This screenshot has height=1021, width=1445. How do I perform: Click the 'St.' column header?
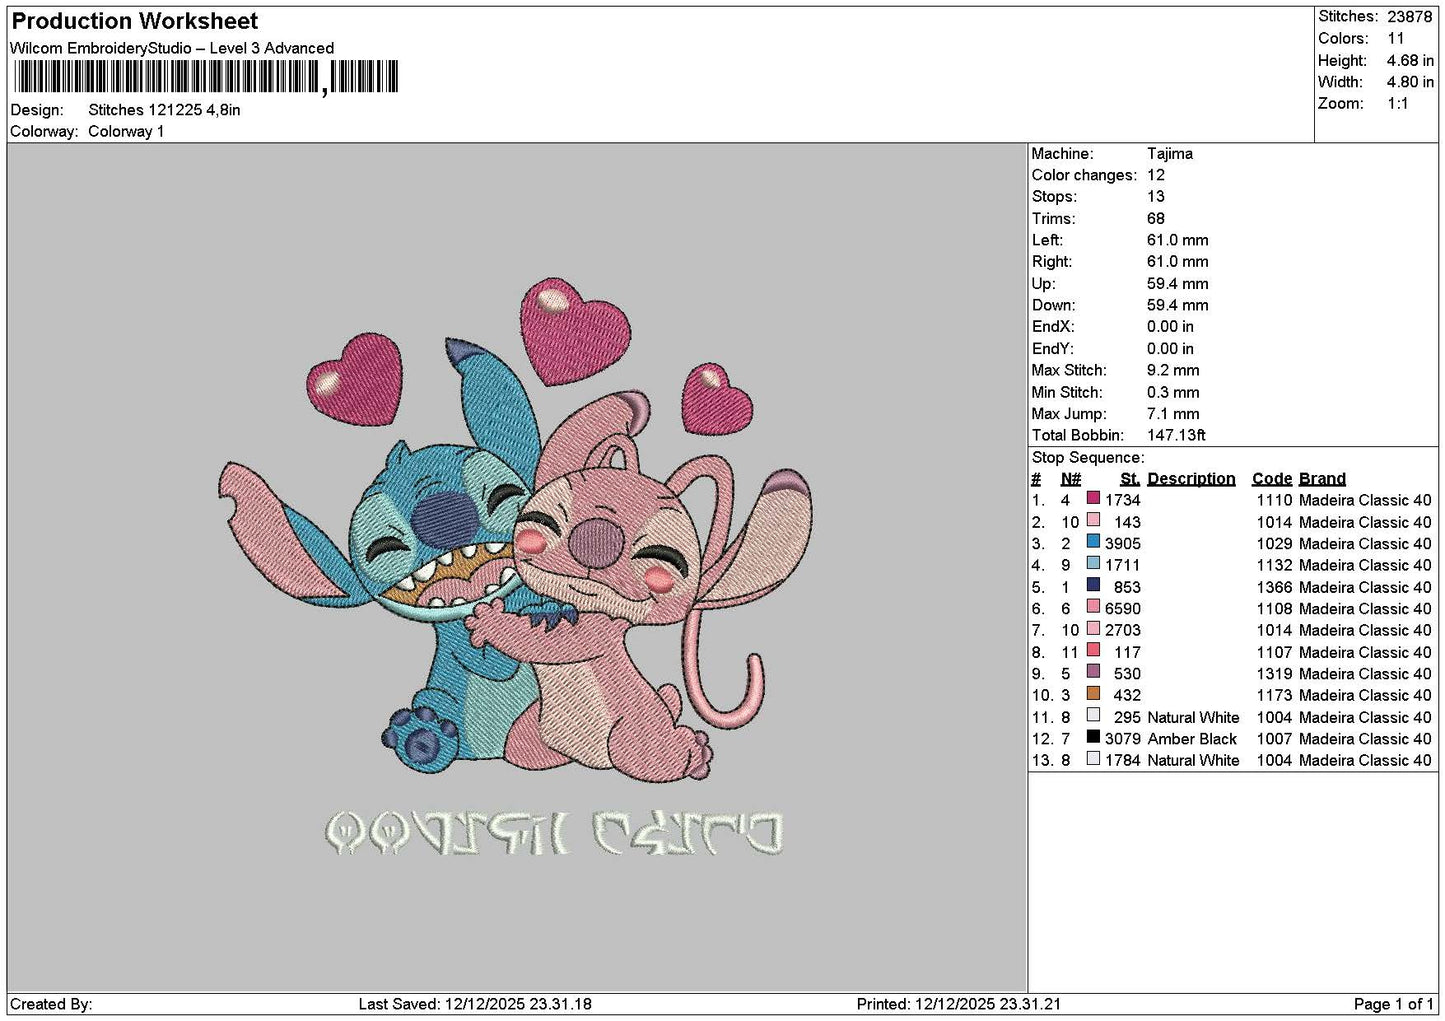[x=1130, y=479]
